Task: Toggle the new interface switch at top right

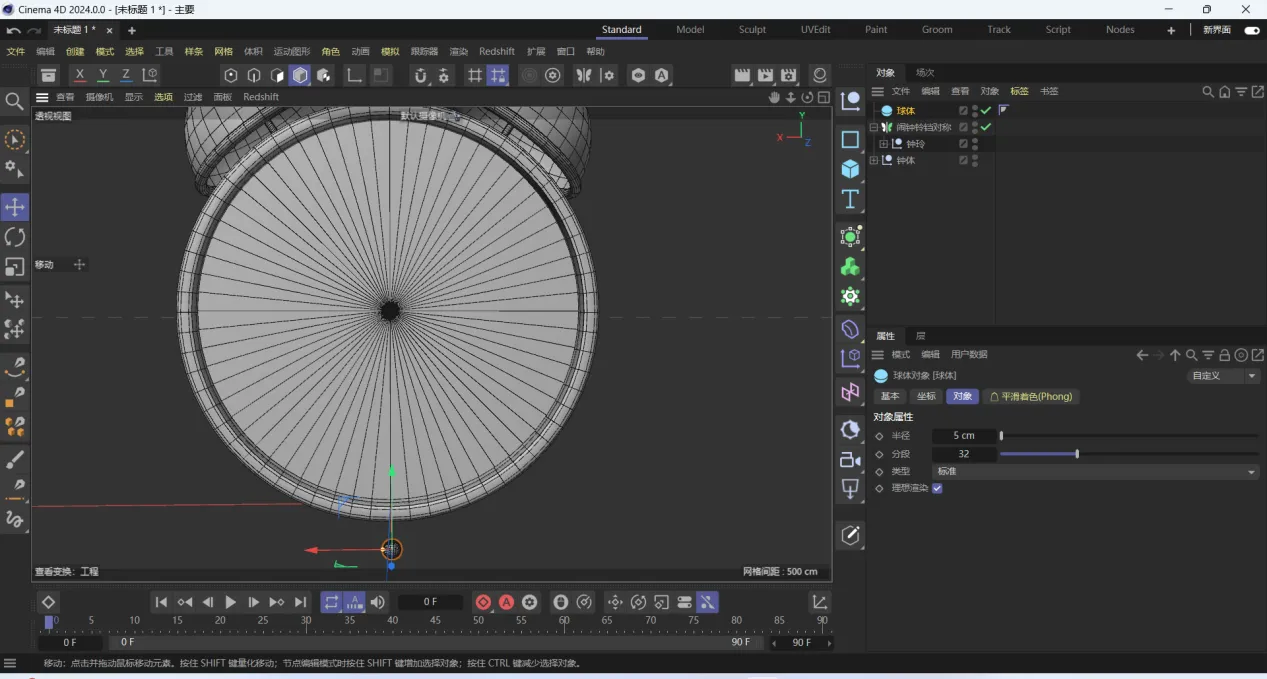Action: (1251, 30)
